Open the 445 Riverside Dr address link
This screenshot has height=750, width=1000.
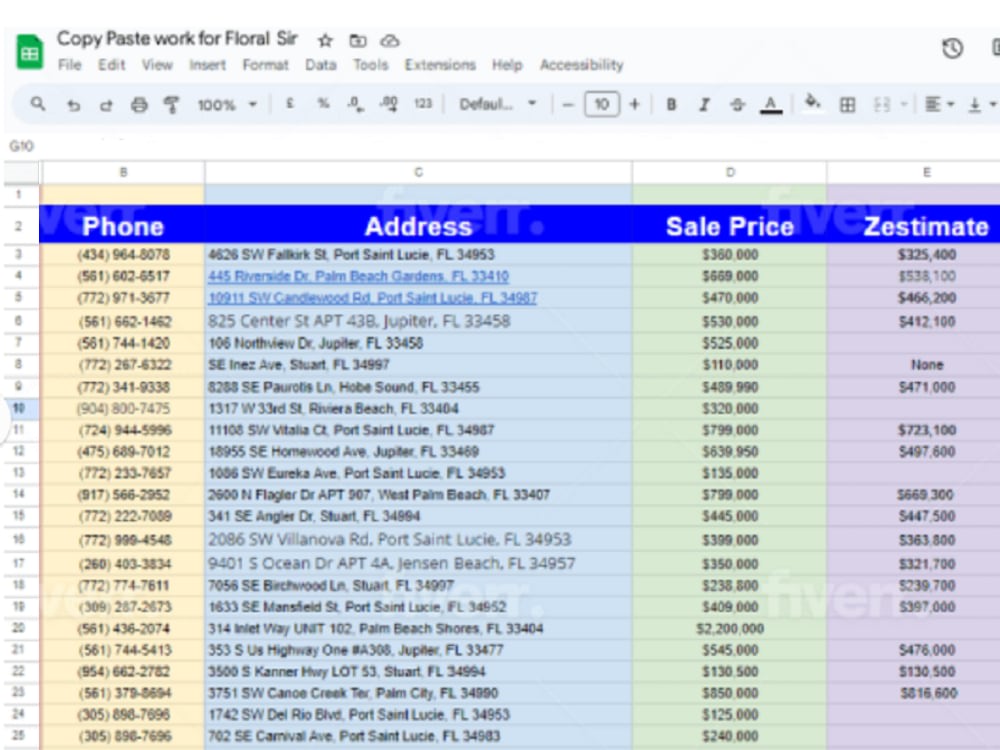(x=358, y=276)
